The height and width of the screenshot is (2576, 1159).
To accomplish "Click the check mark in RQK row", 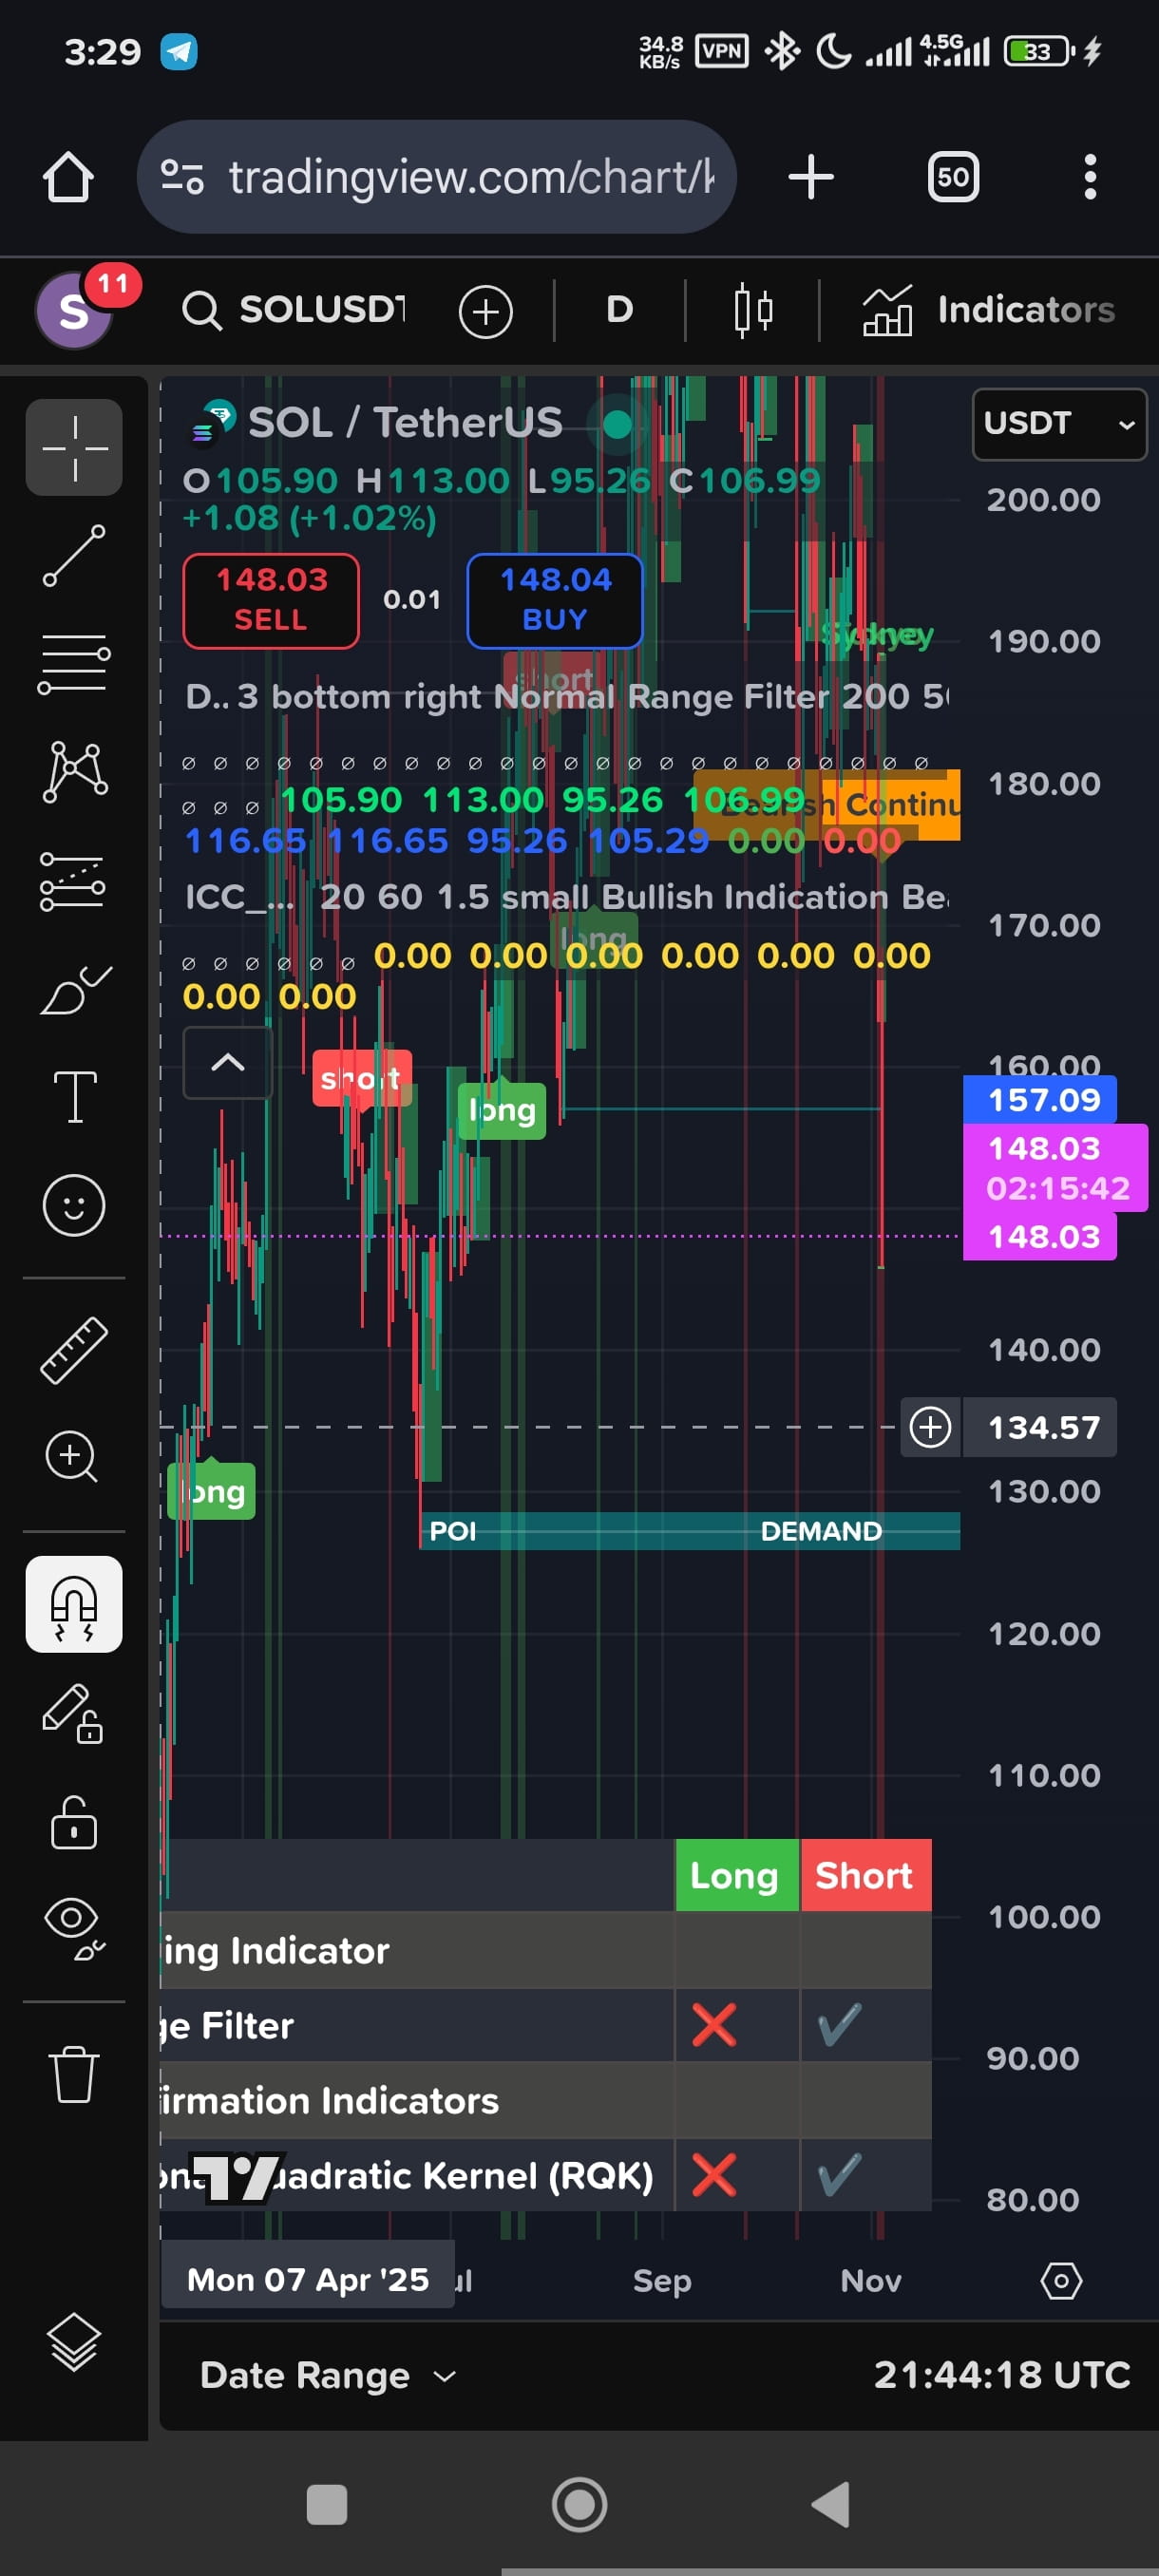I will point(840,2175).
